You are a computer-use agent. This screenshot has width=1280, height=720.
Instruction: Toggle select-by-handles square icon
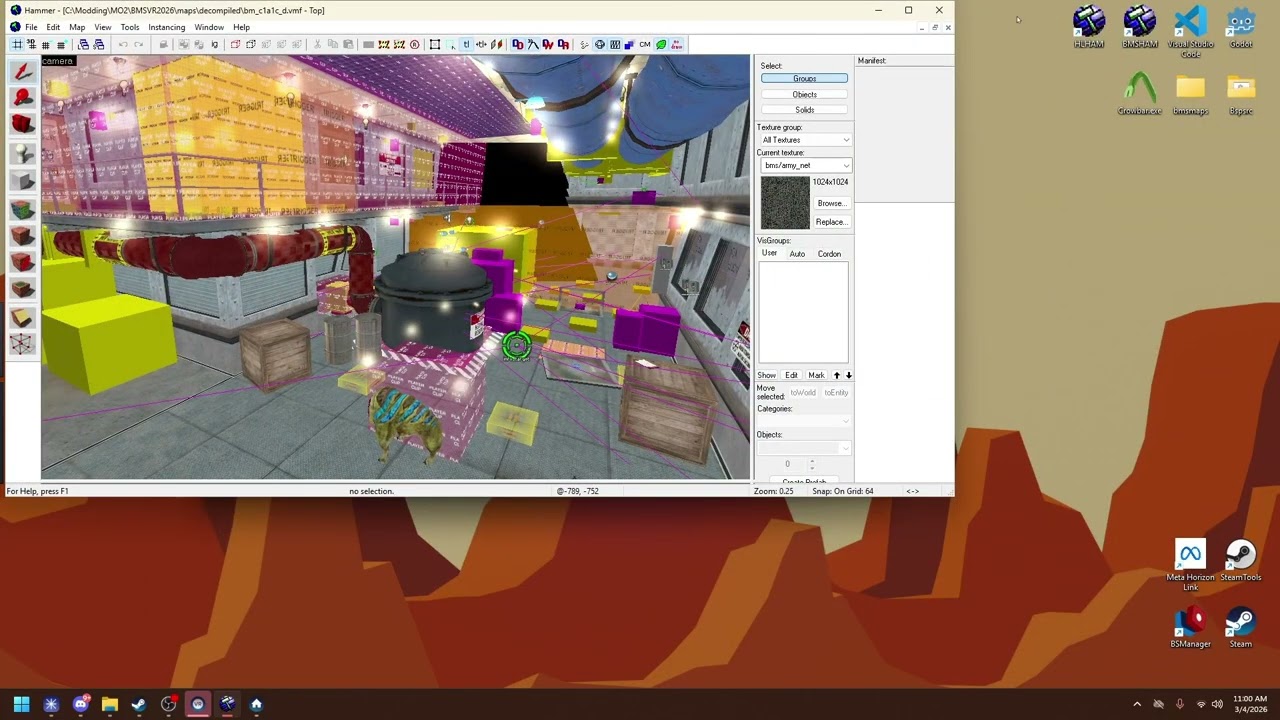[435, 44]
